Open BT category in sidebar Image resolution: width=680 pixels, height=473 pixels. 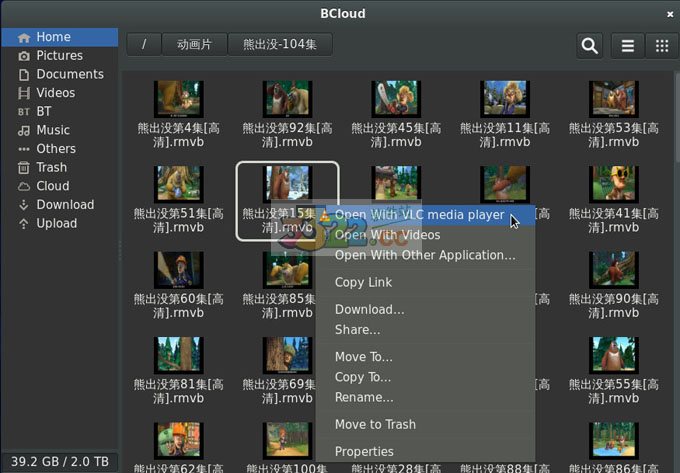(59, 112)
